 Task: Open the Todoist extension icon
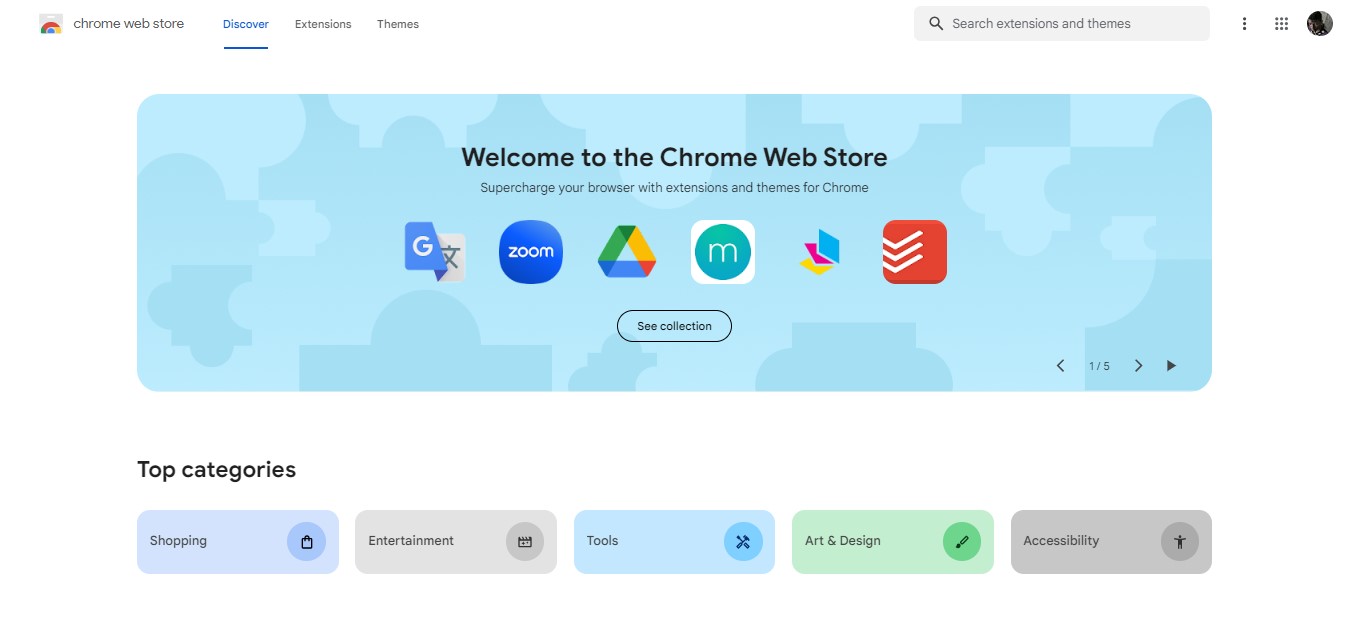click(915, 252)
